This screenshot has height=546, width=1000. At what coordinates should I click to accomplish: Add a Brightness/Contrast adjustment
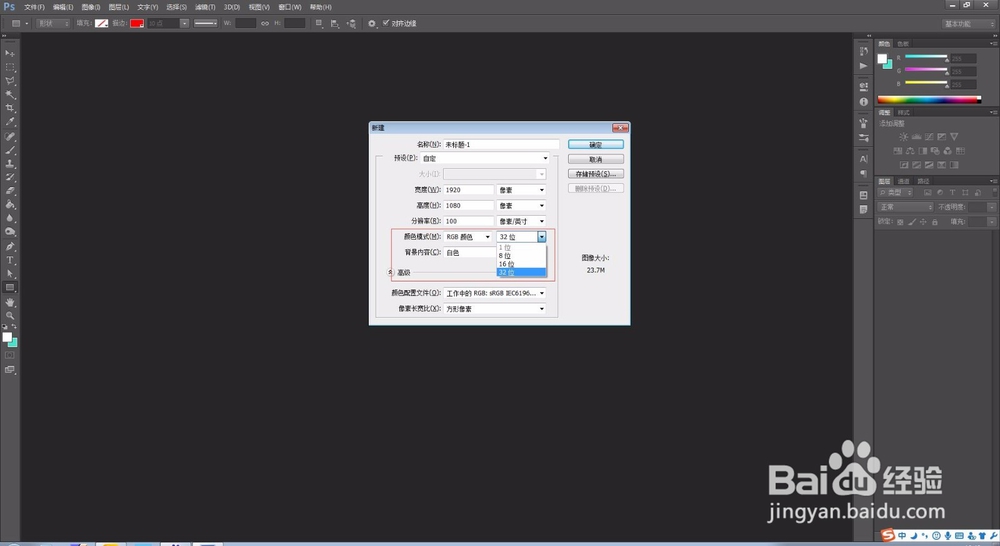tap(904, 136)
